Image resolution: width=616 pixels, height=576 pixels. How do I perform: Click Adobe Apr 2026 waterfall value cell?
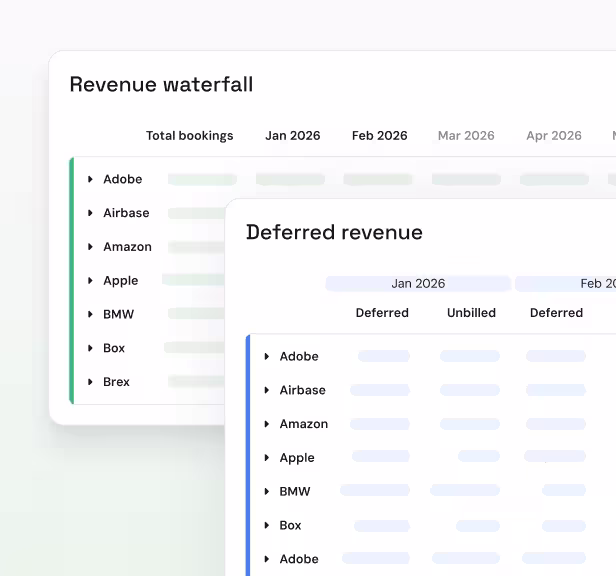[x=554, y=180]
